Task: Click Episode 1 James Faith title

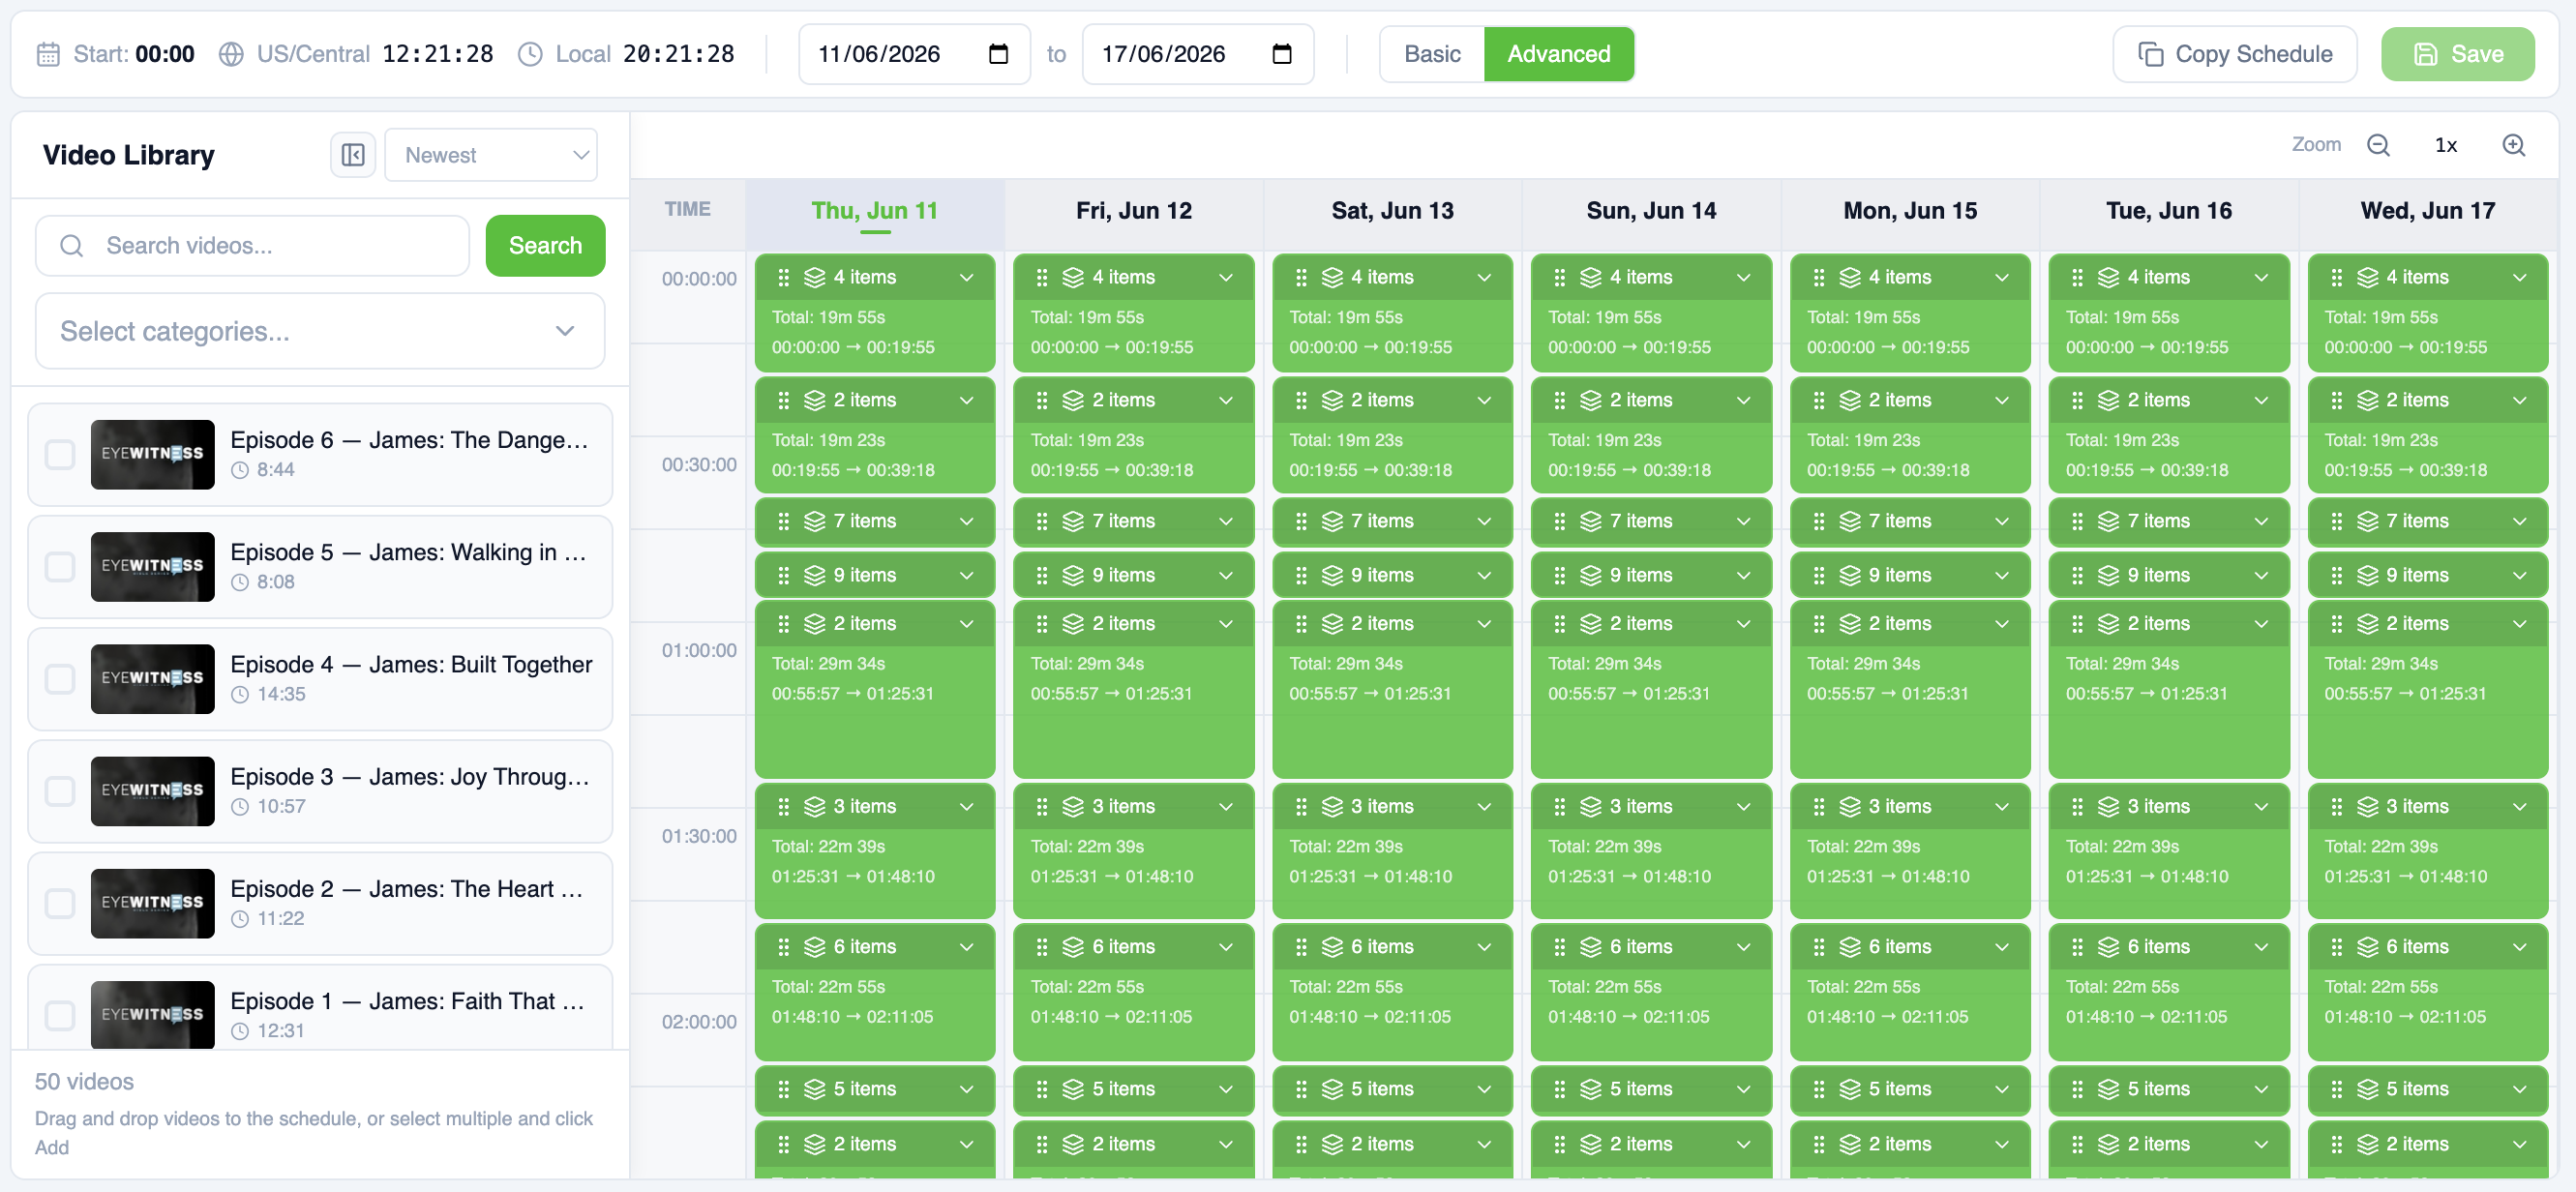Action: [x=408, y=1001]
